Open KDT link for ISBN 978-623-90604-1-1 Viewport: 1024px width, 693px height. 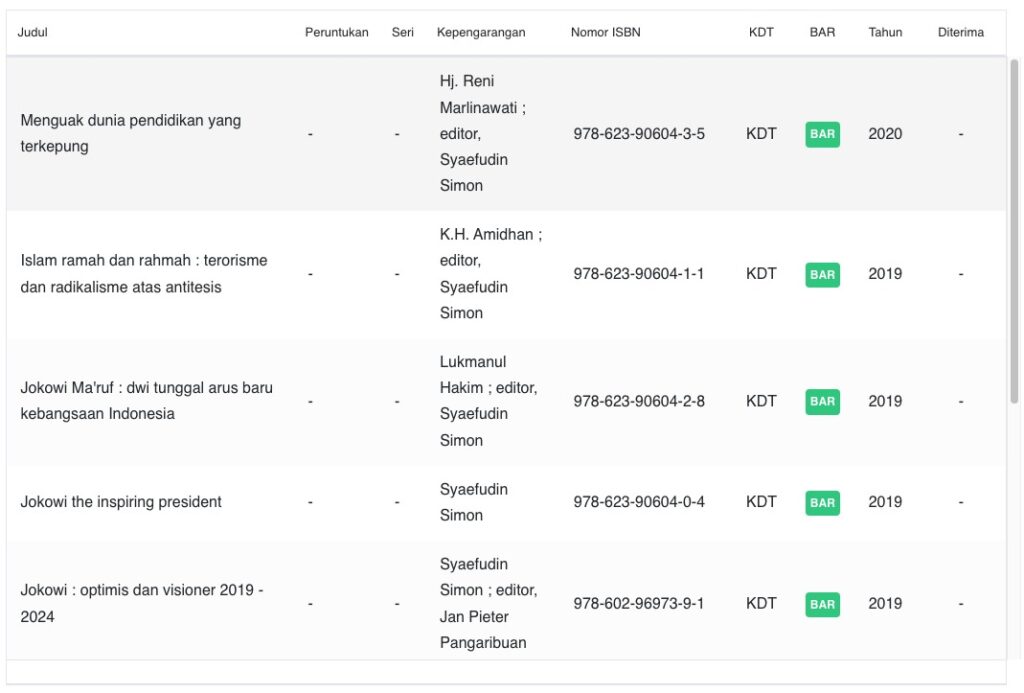pos(761,274)
